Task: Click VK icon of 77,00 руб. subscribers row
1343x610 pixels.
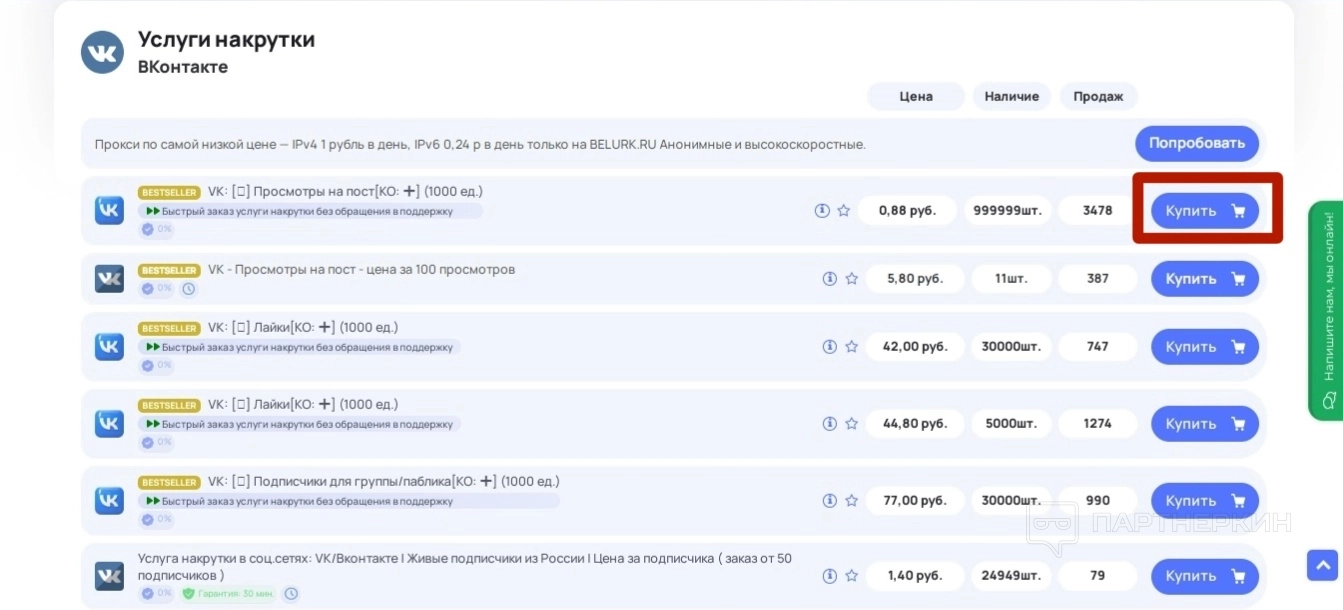Action: click(109, 500)
